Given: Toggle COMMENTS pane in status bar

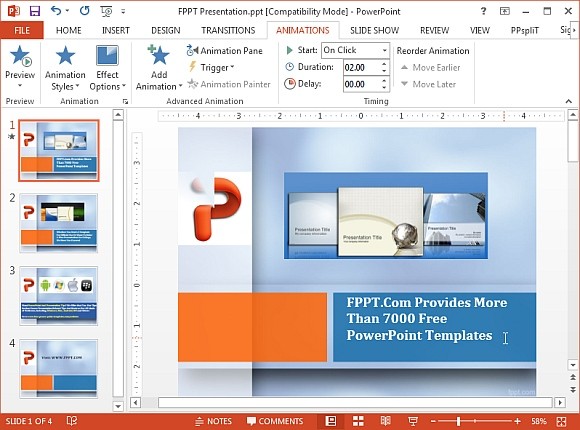Looking at the screenshot, I should [x=275, y=421].
